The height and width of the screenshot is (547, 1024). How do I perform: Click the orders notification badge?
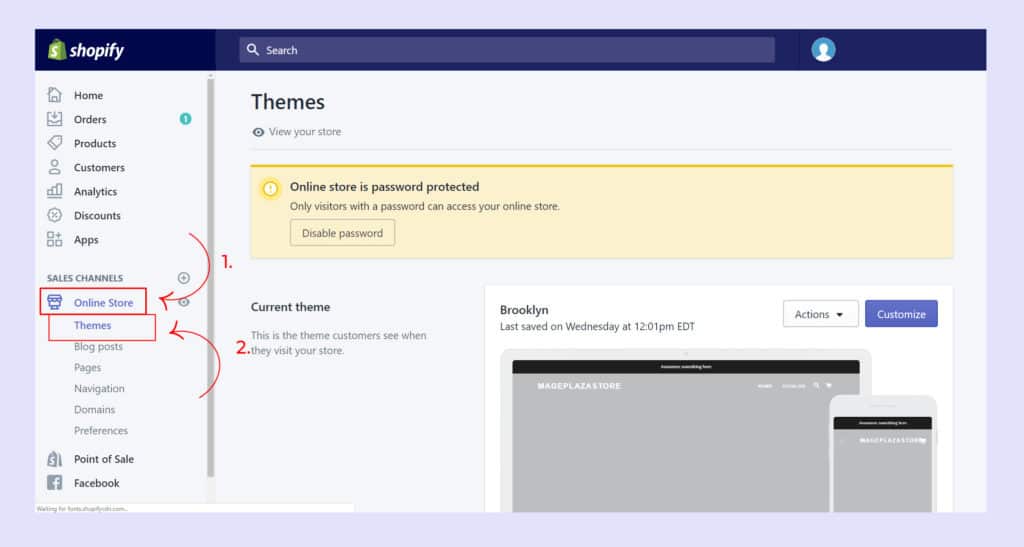[x=185, y=119]
